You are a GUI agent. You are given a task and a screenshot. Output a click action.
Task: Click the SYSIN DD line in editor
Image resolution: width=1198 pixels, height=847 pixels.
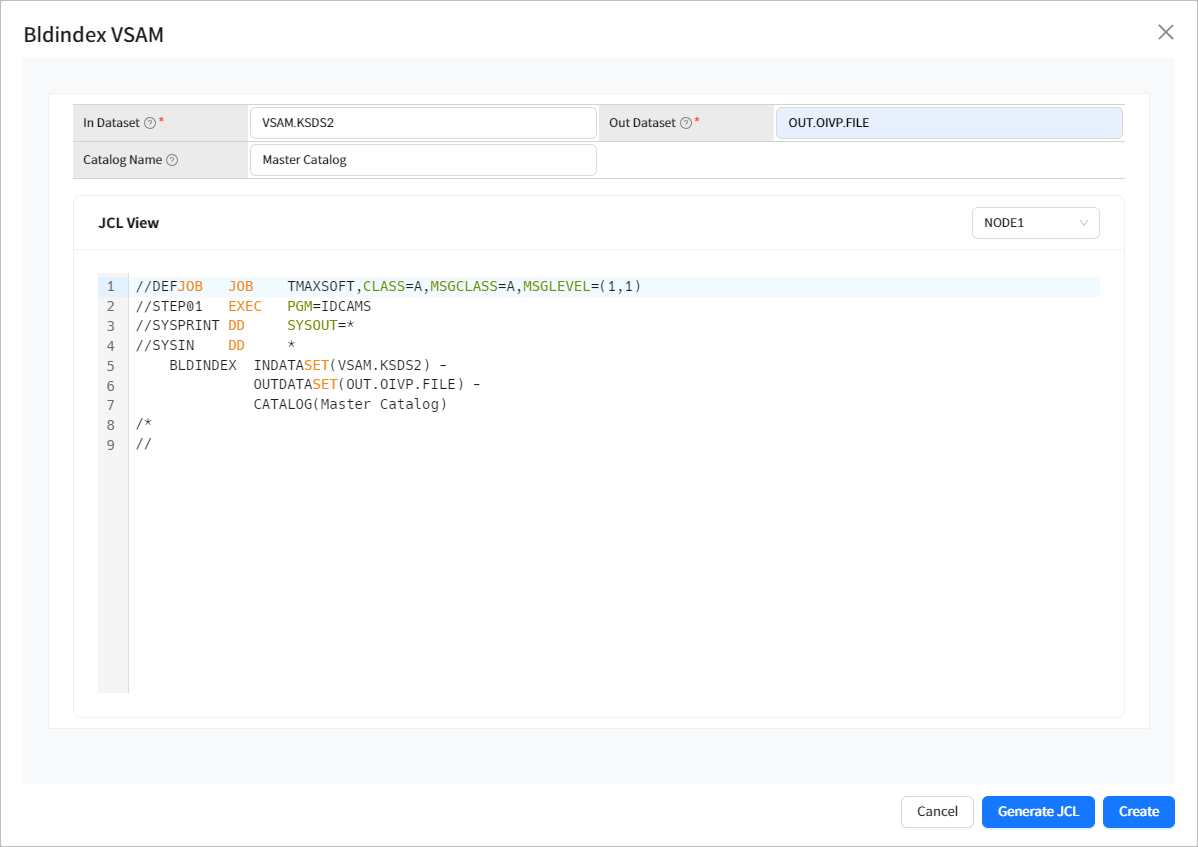215,346
